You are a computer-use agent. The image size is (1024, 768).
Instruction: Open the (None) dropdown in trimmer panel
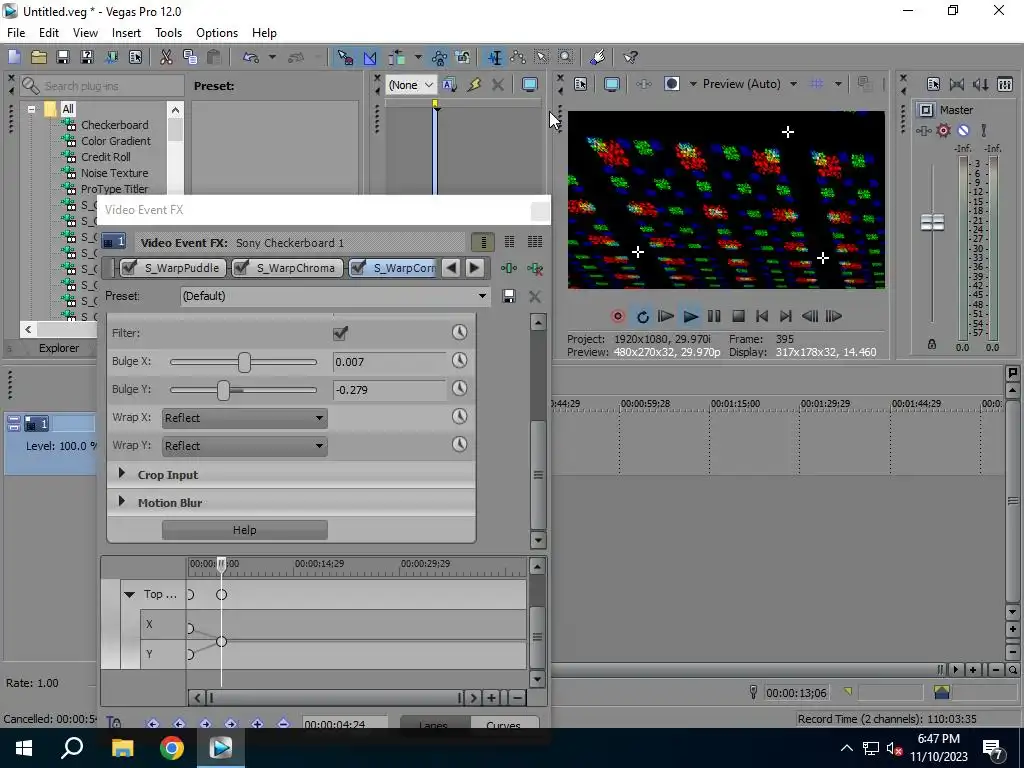(410, 85)
